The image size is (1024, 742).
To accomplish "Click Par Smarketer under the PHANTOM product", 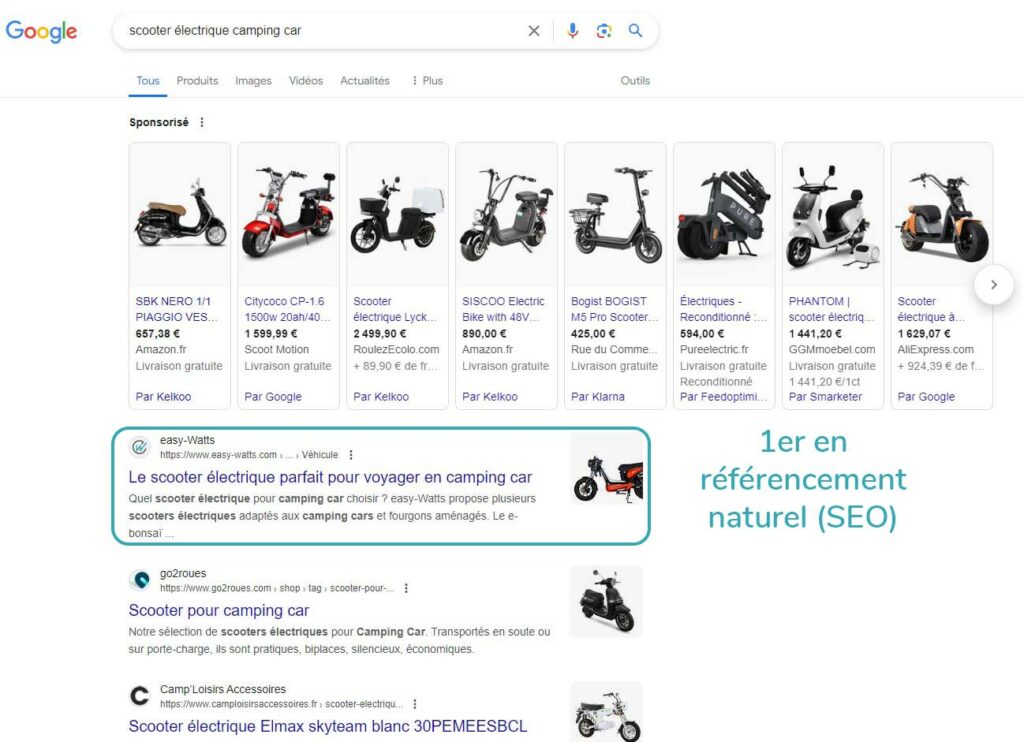I will point(825,396).
